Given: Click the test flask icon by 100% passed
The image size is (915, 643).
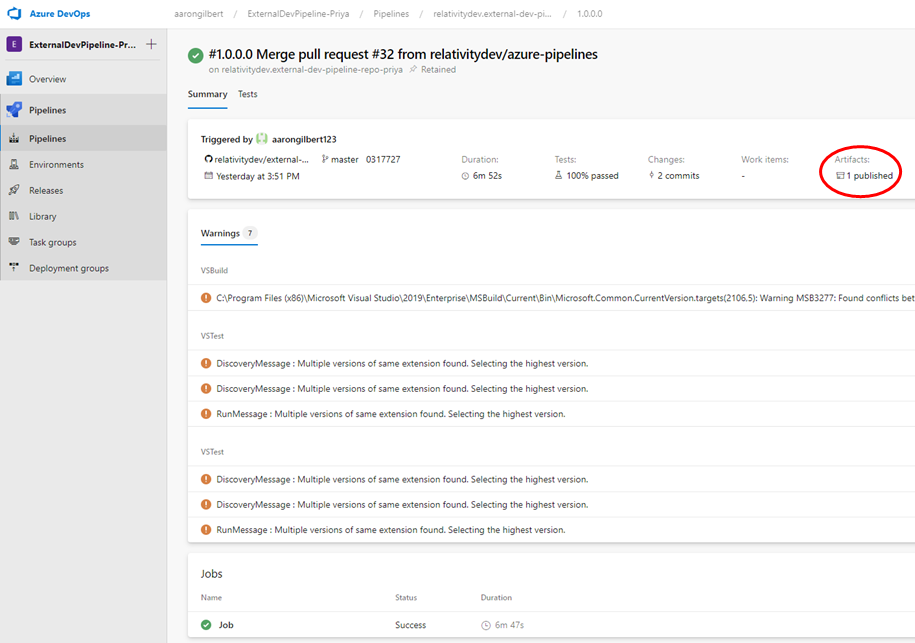Looking at the screenshot, I should (x=558, y=175).
